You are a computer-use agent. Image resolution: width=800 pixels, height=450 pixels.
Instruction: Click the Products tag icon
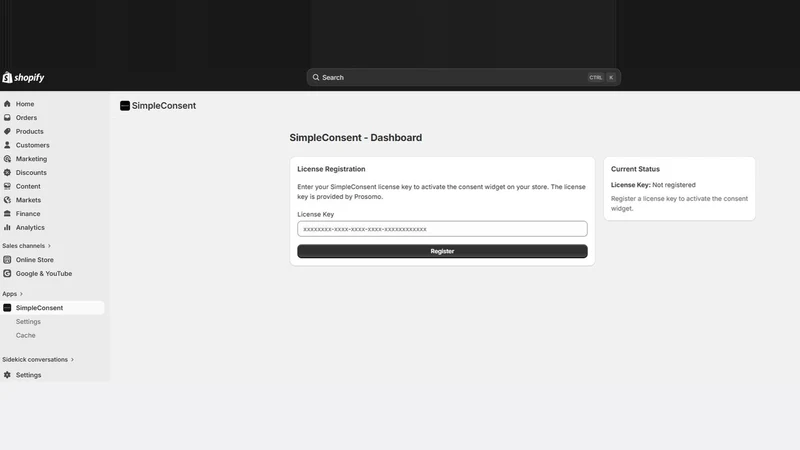[x=7, y=131]
